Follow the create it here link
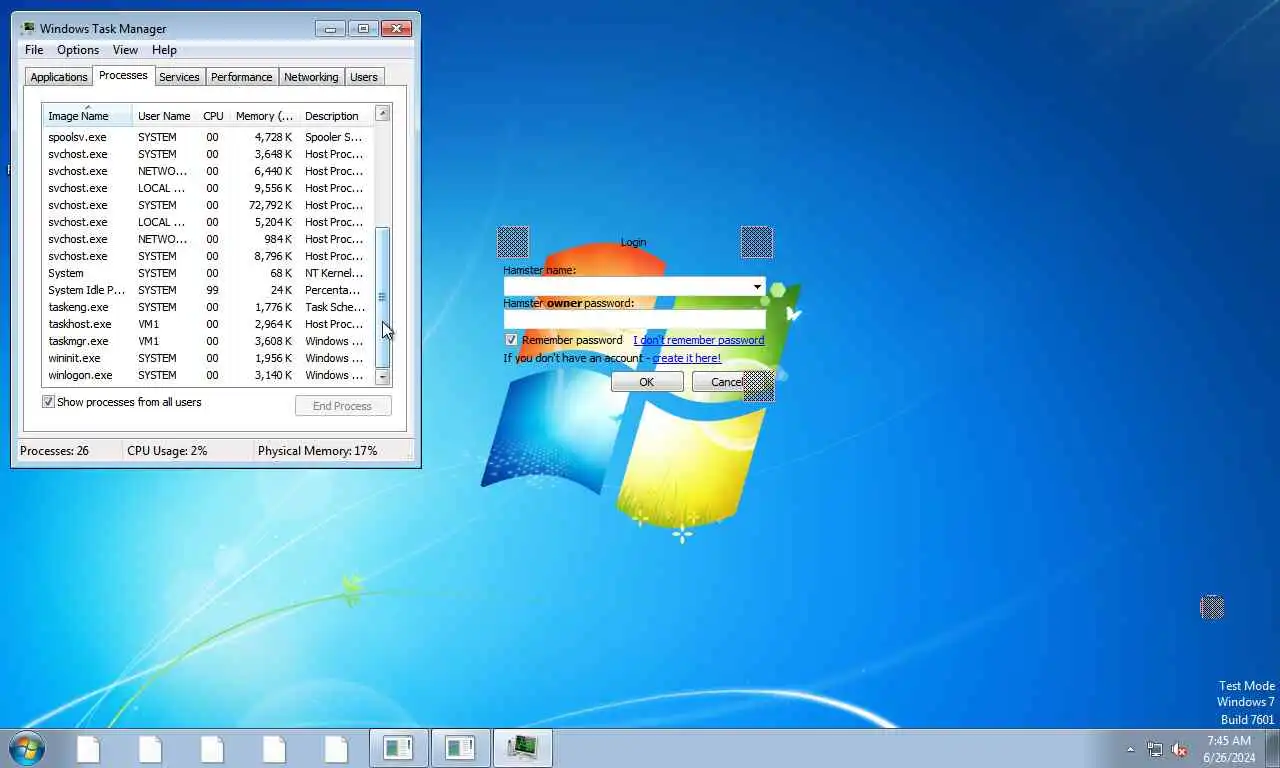 coord(686,358)
